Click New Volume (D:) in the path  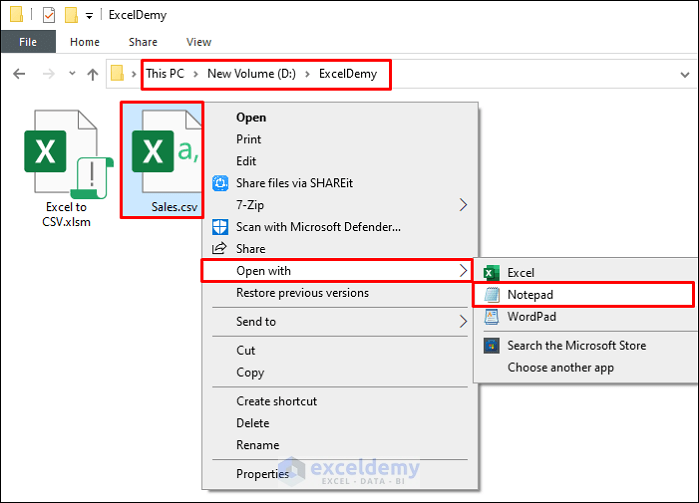click(x=251, y=74)
